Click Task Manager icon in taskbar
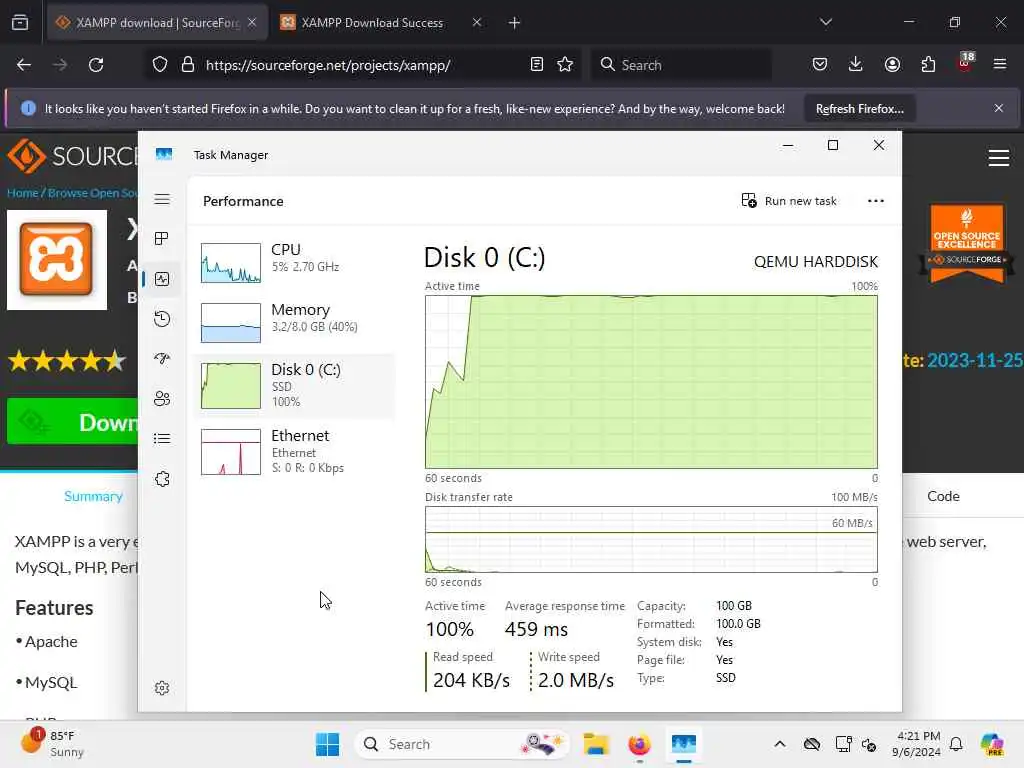Viewport: 1024px width, 768px height. [x=683, y=744]
